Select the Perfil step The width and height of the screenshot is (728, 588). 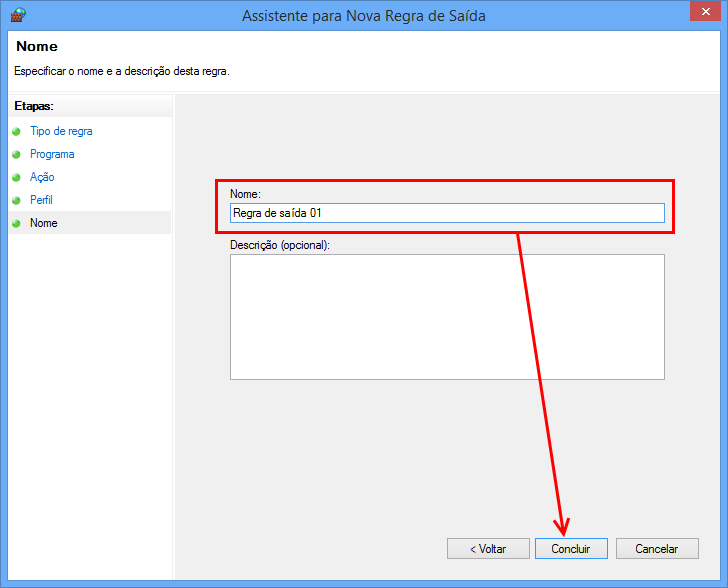coord(41,200)
